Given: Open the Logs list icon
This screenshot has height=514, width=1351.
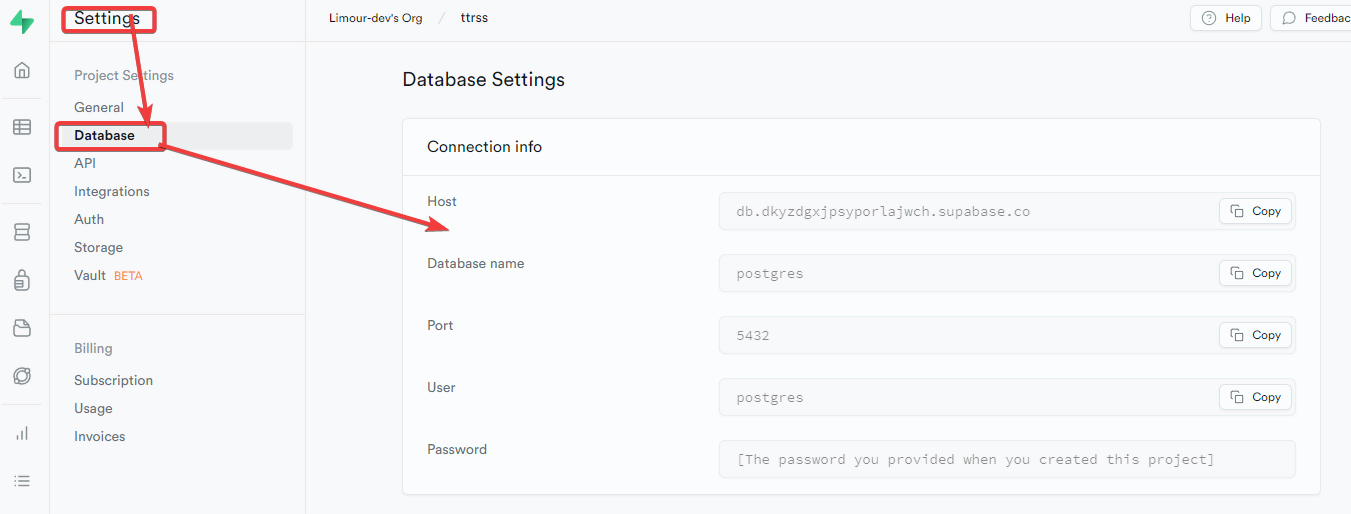Looking at the screenshot, I should 22,481.
